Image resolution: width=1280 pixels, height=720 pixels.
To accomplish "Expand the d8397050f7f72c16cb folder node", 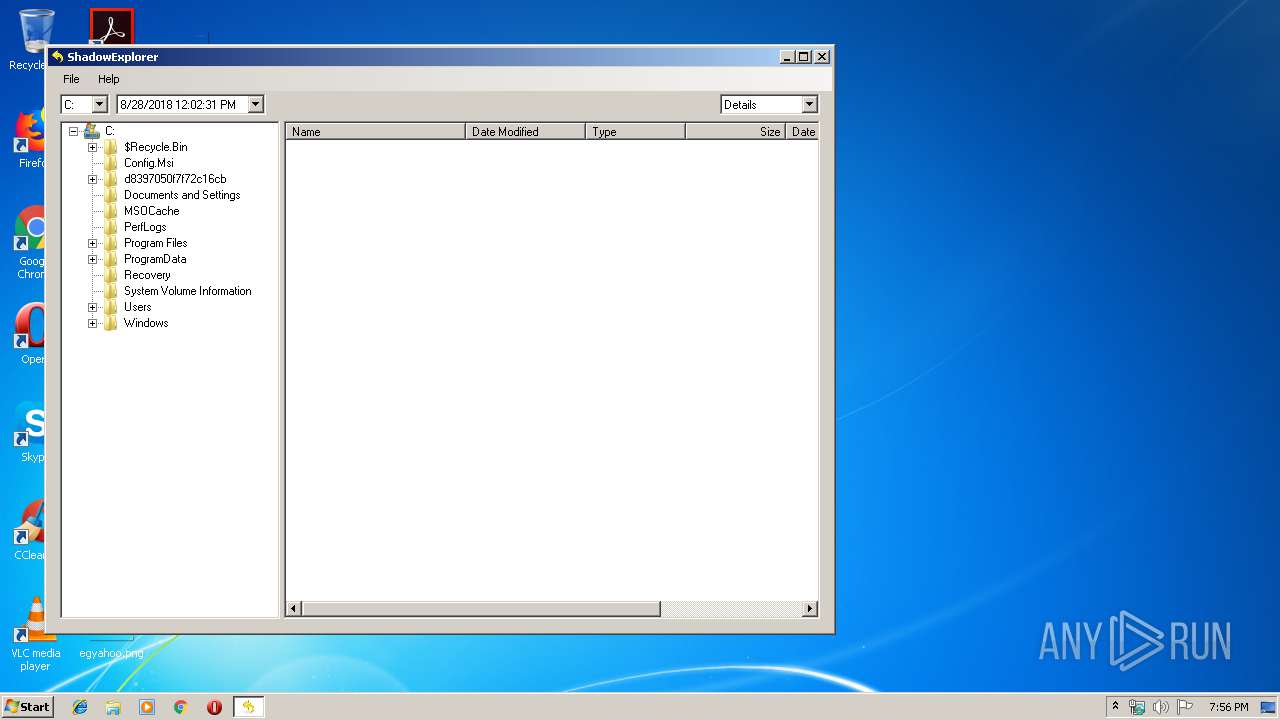I will pyautogui.click(x=92, y=179).
